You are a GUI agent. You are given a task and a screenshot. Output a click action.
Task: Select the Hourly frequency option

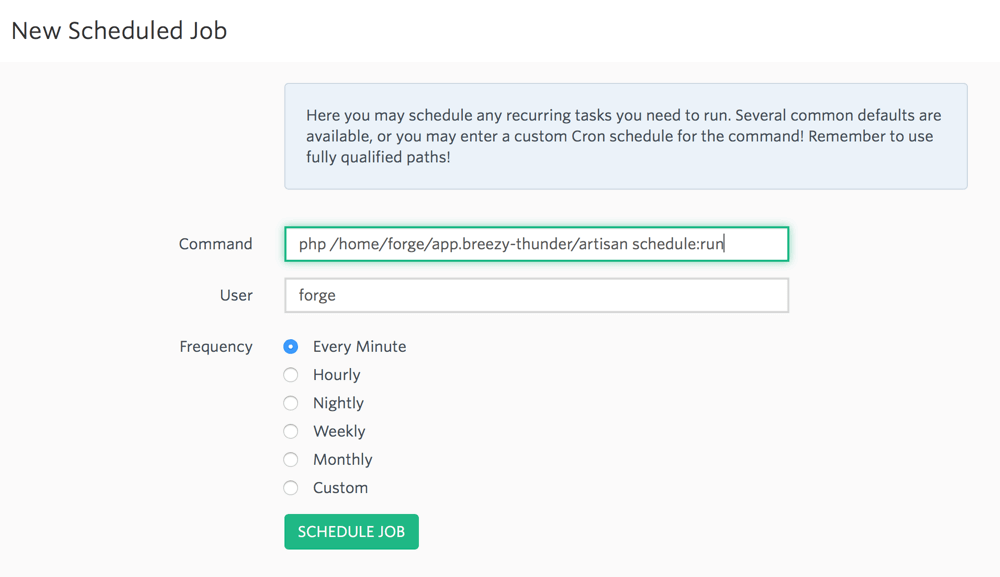click(290, 375)
